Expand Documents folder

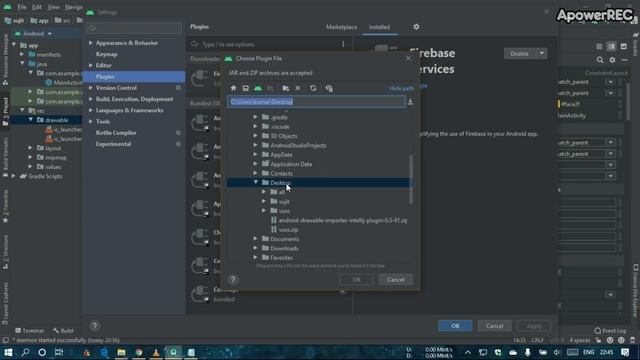point(256,239)
